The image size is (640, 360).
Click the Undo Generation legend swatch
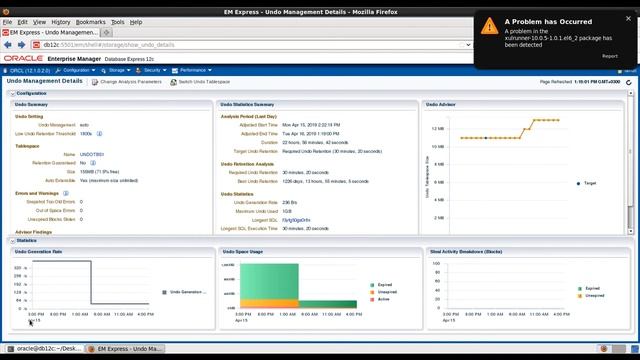(x=164, y=292)
